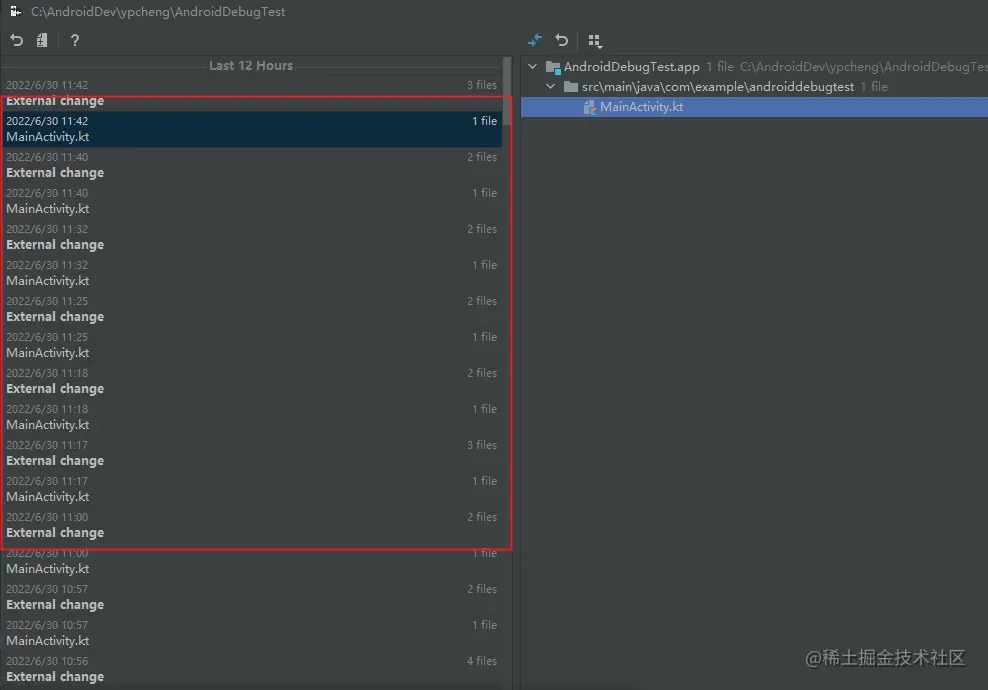Collapse the AndroidDebugTest.app tree node
Image resolution: width=988 pixels, height=690 pixels.
532,66
